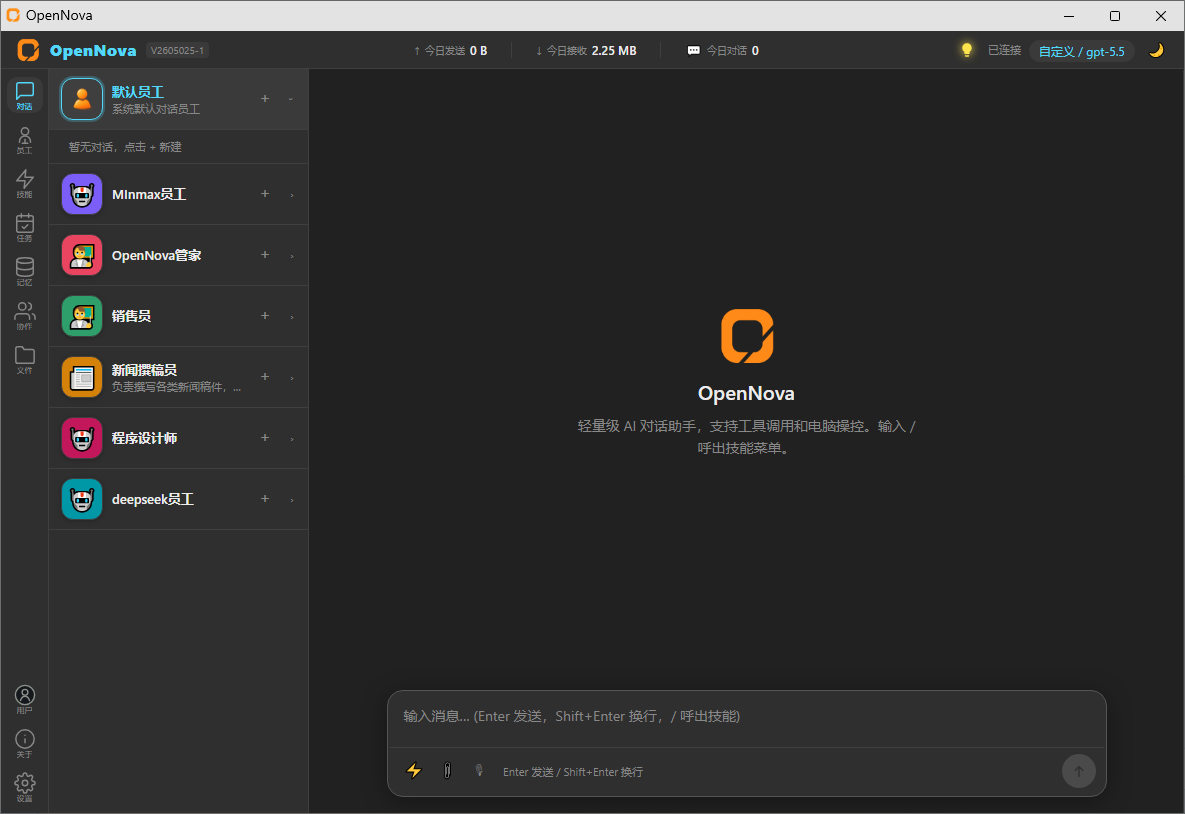This screenshot has height=814, width=1185.
Task: Click the send arrow button
Action: tap(1078, 771)
